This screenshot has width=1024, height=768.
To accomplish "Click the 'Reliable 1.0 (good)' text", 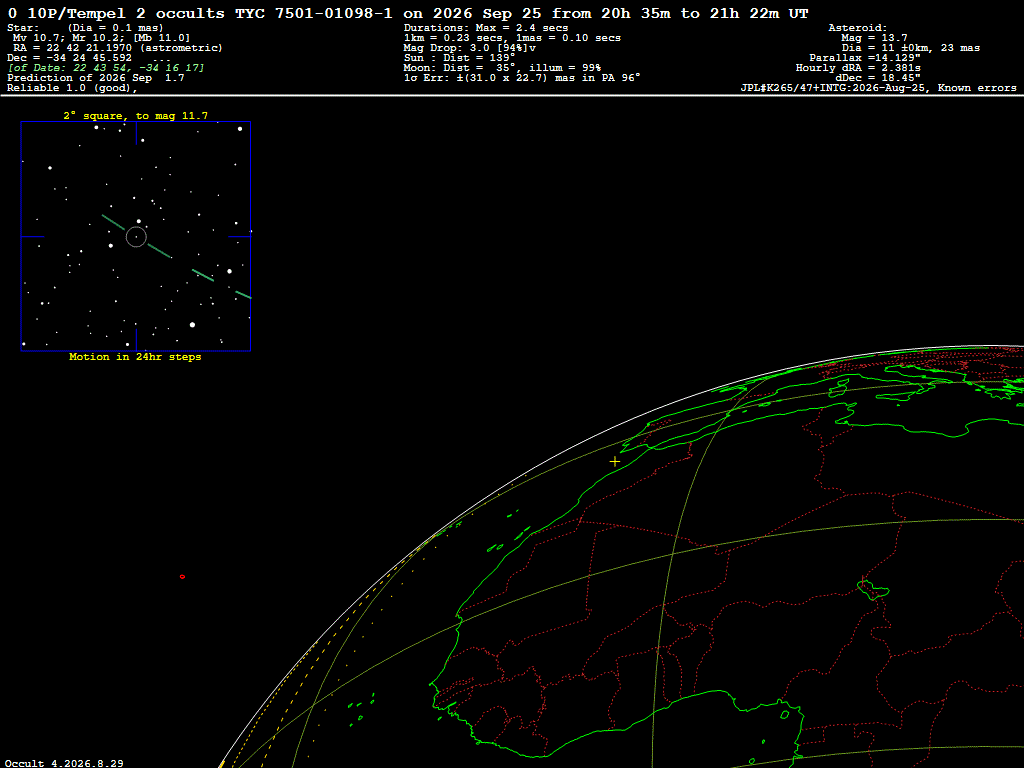I will pos(72,88).
